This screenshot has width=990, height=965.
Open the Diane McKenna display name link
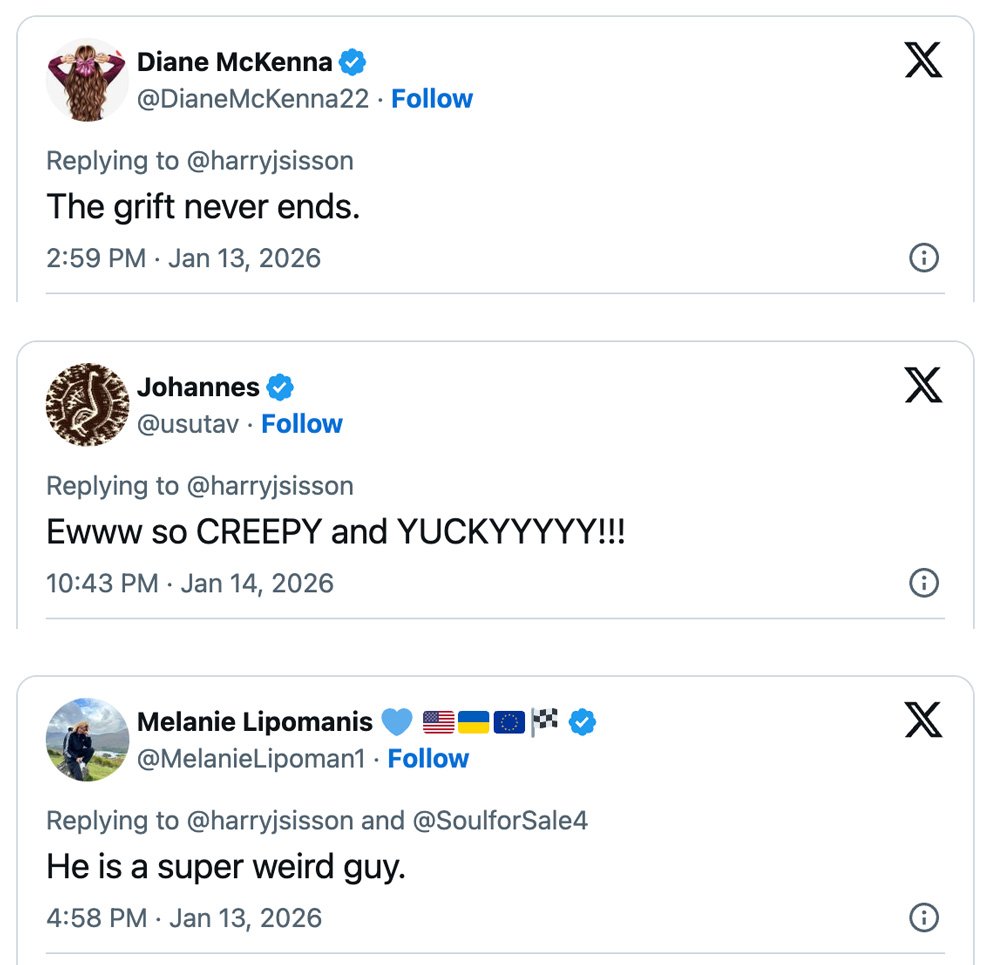click(234, 62)
